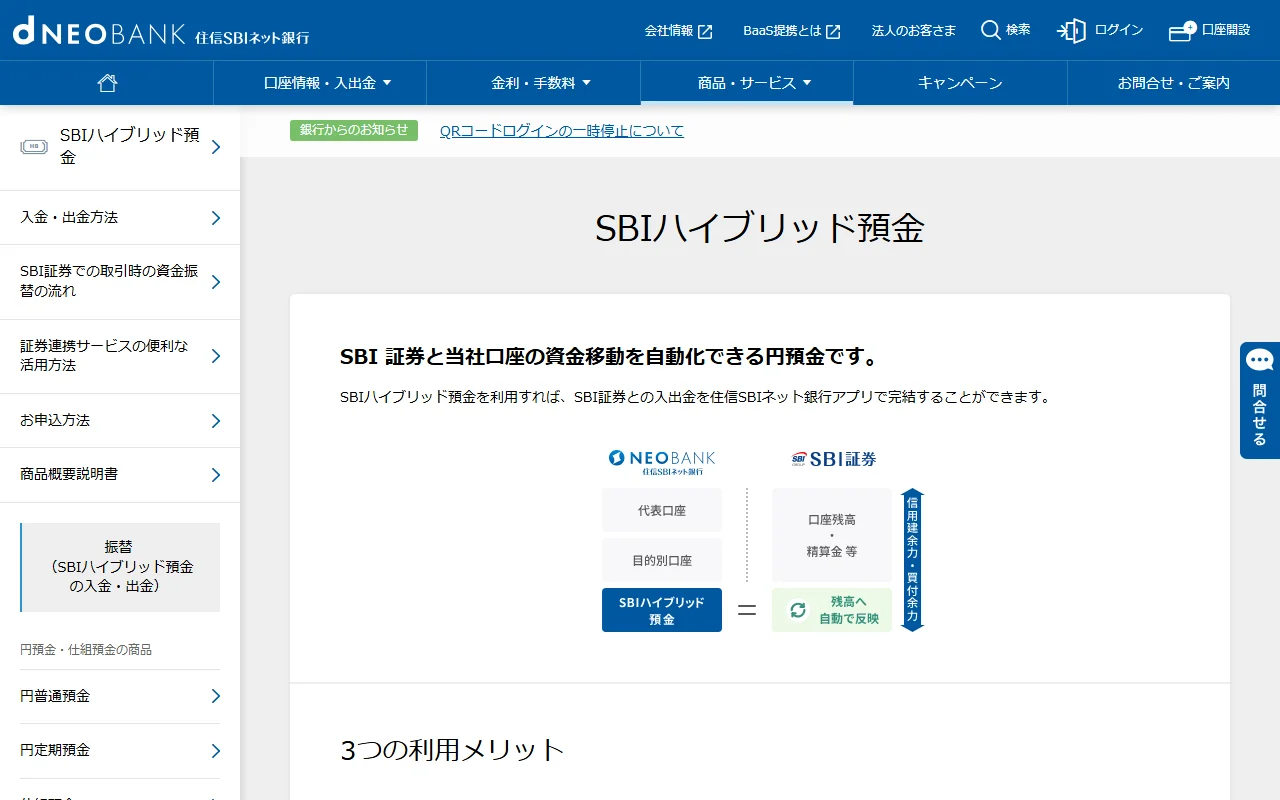1280x800 pixels.
Task: Click the SBI証券 logo in the diagram
Action: tap(833, 459)
